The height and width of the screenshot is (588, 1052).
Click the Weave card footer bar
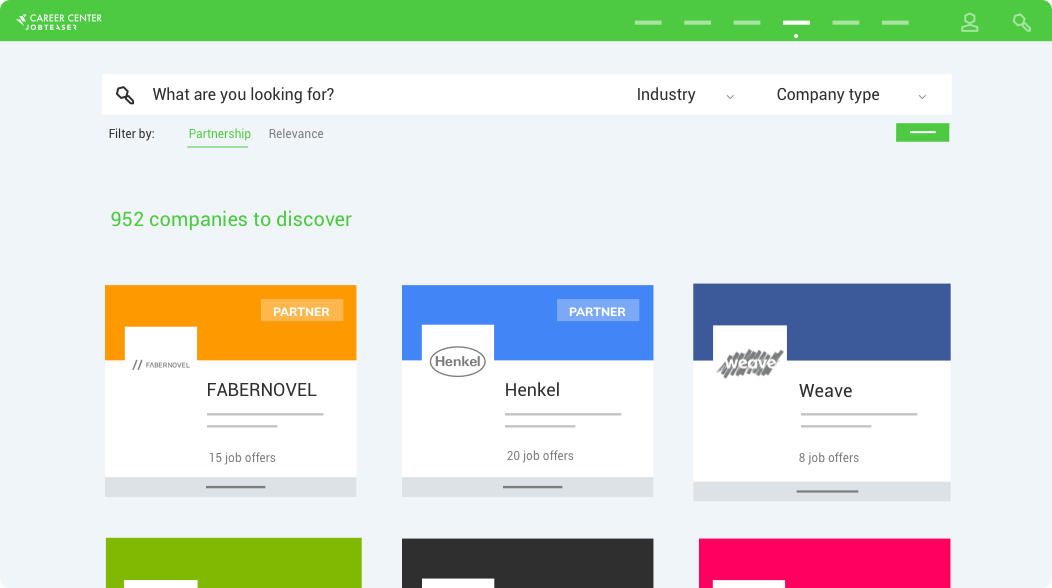822,491
